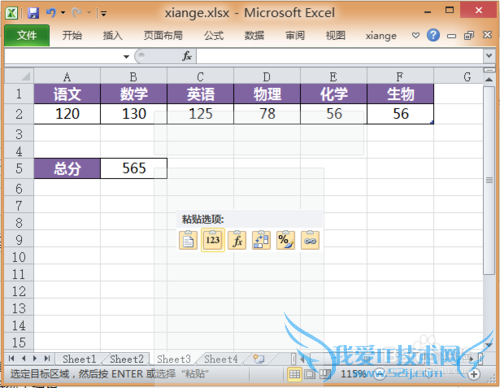
Task: Select row 10 header
Action: [x=19, y=257]
